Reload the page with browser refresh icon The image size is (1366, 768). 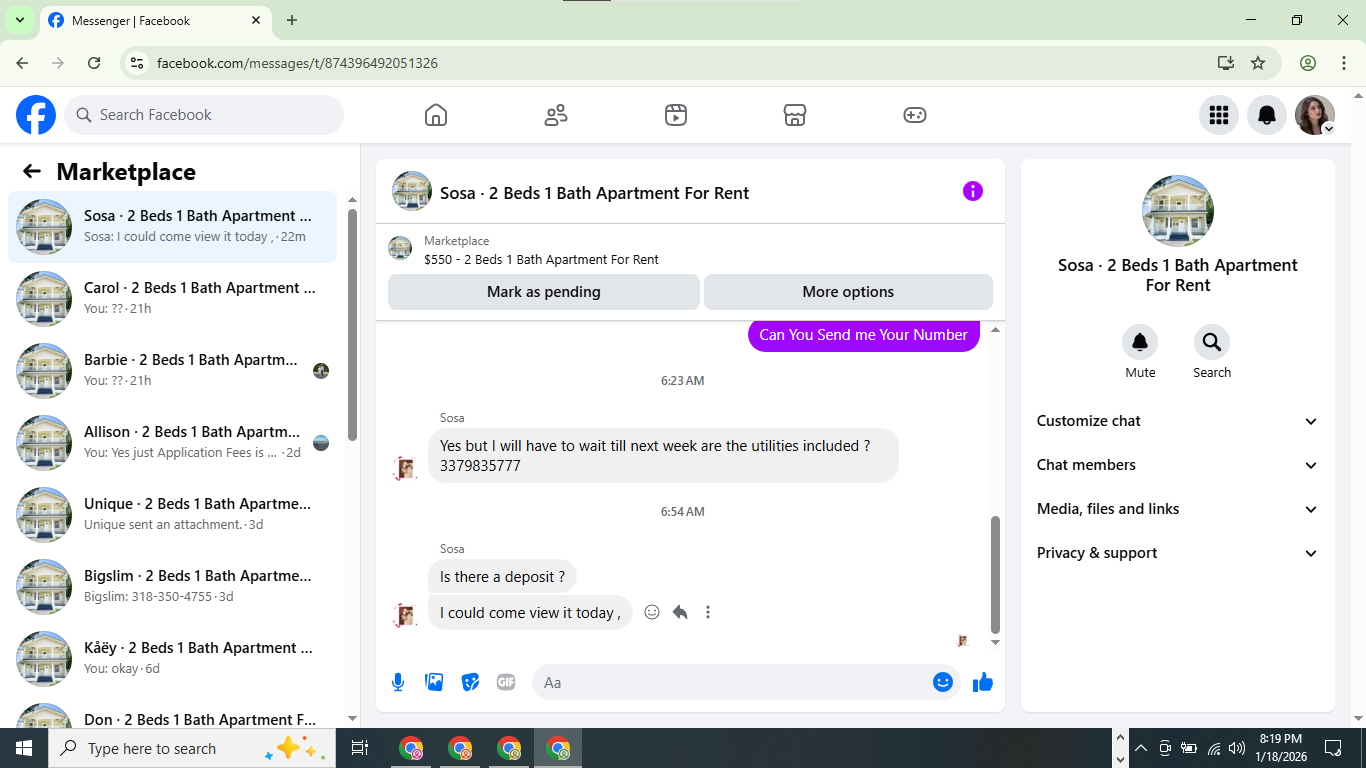click(94, 63)
